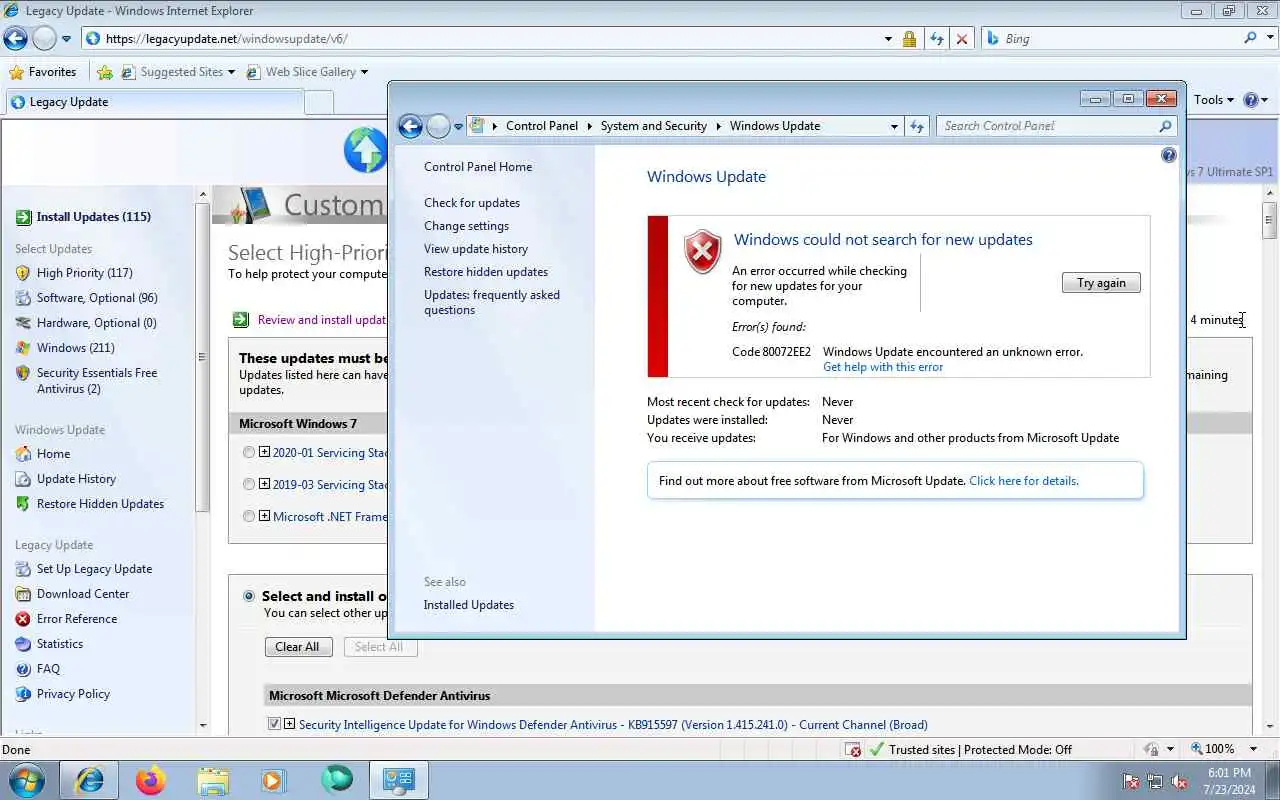The image size is (1280, 800).
Task: Open the Suggested Sites dropdown
Action: tap(231, 72)
